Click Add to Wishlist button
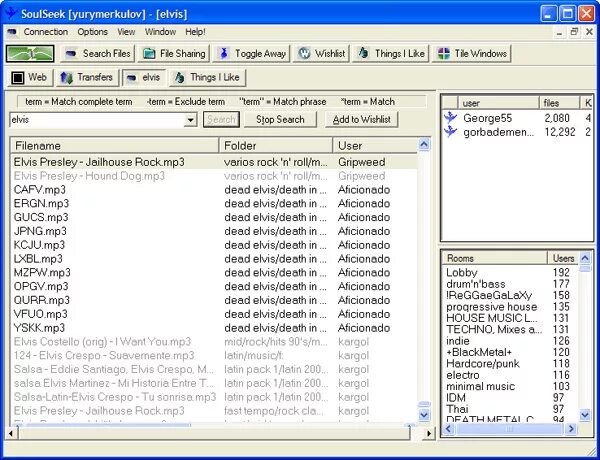Screen dimensions: 600x460 362,120
